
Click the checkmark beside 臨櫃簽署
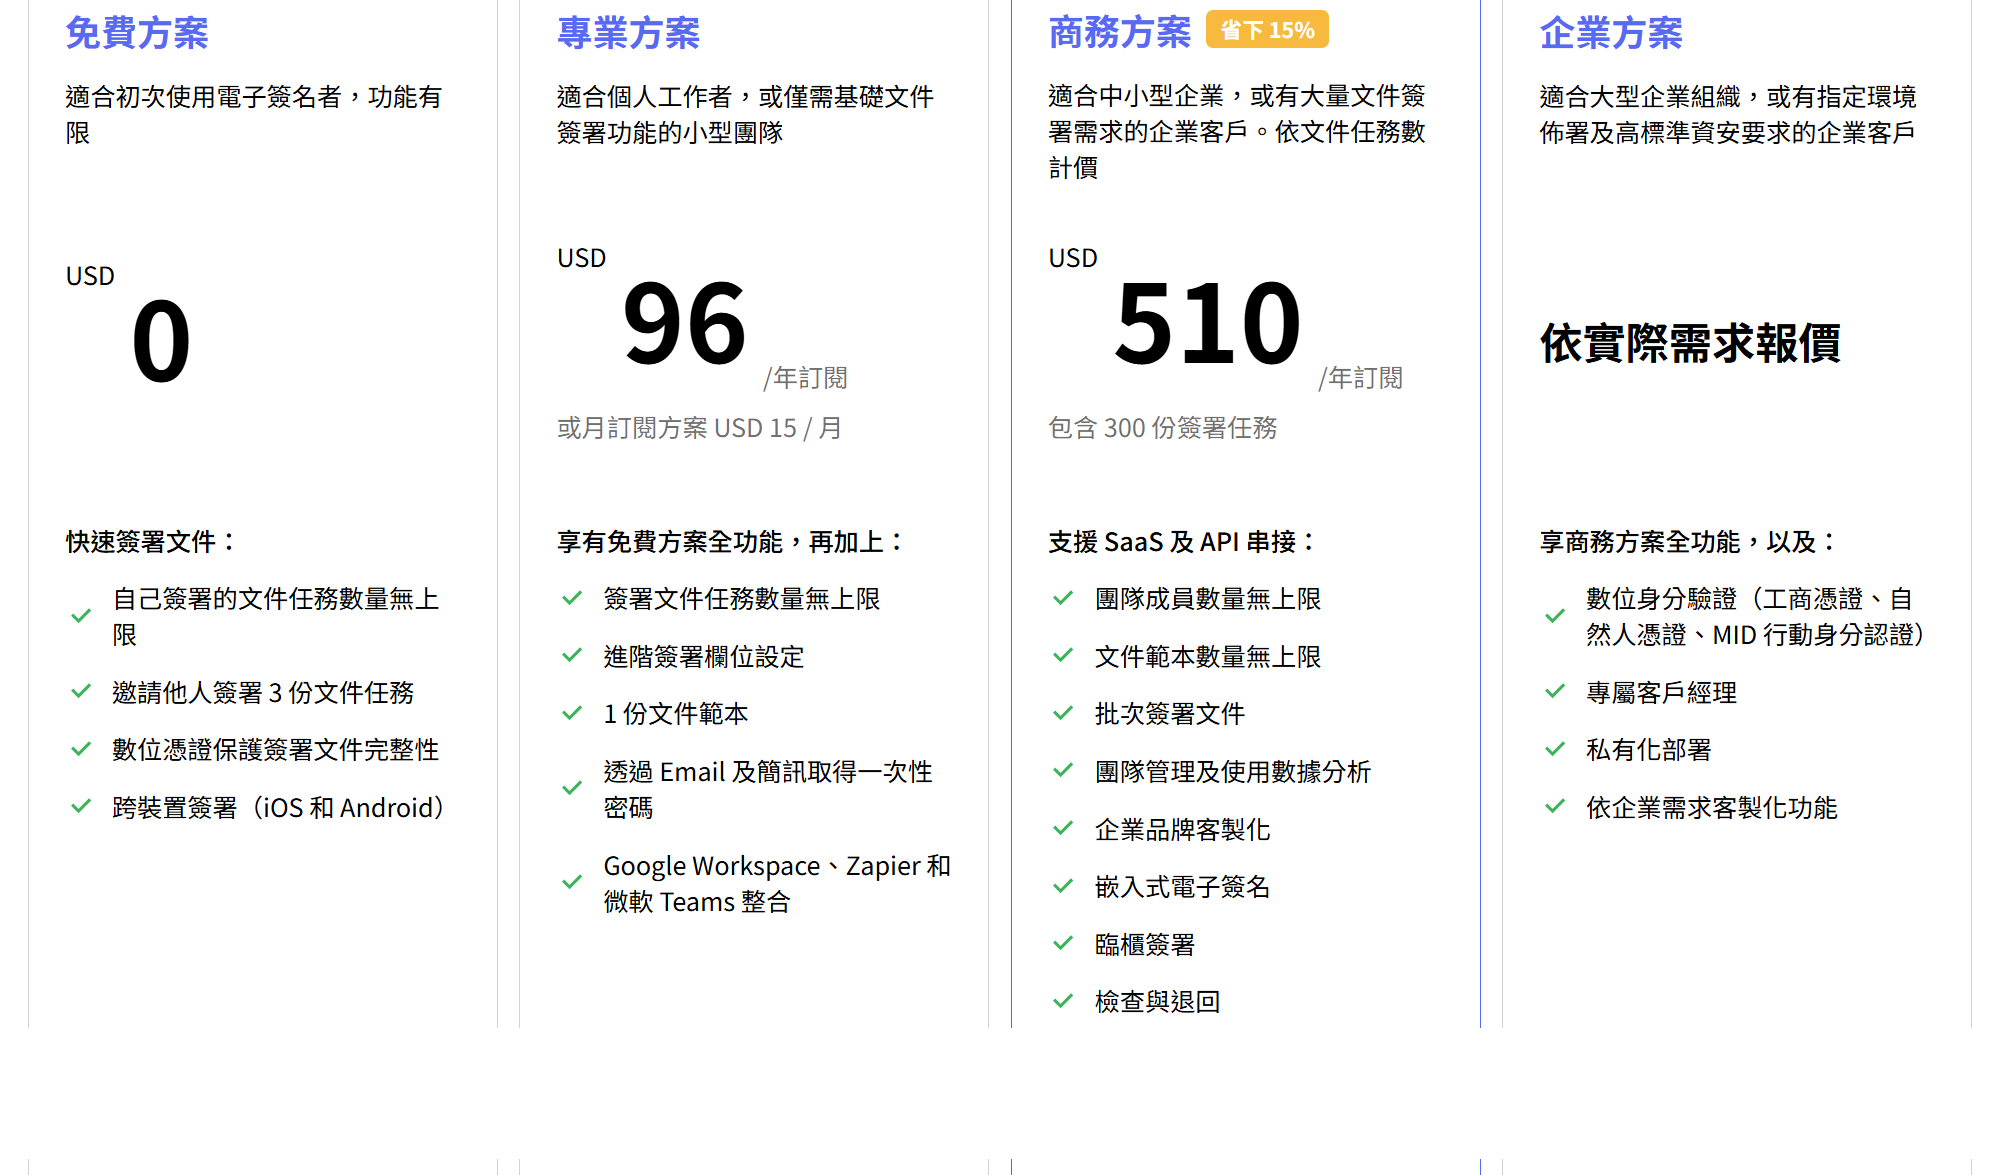pos(1063,943)
